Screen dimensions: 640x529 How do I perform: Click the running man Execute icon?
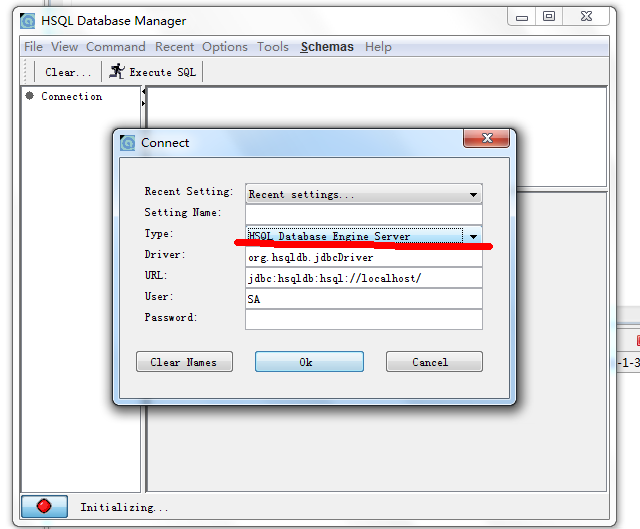pyautogui.click(x=117, y=71)
